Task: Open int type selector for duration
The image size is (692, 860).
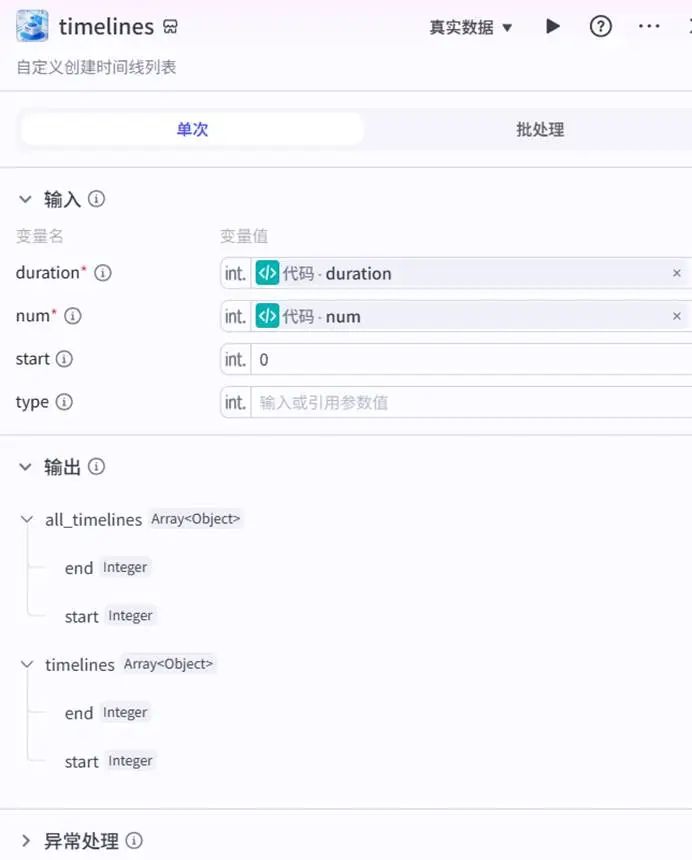Action: click(235, 273)
